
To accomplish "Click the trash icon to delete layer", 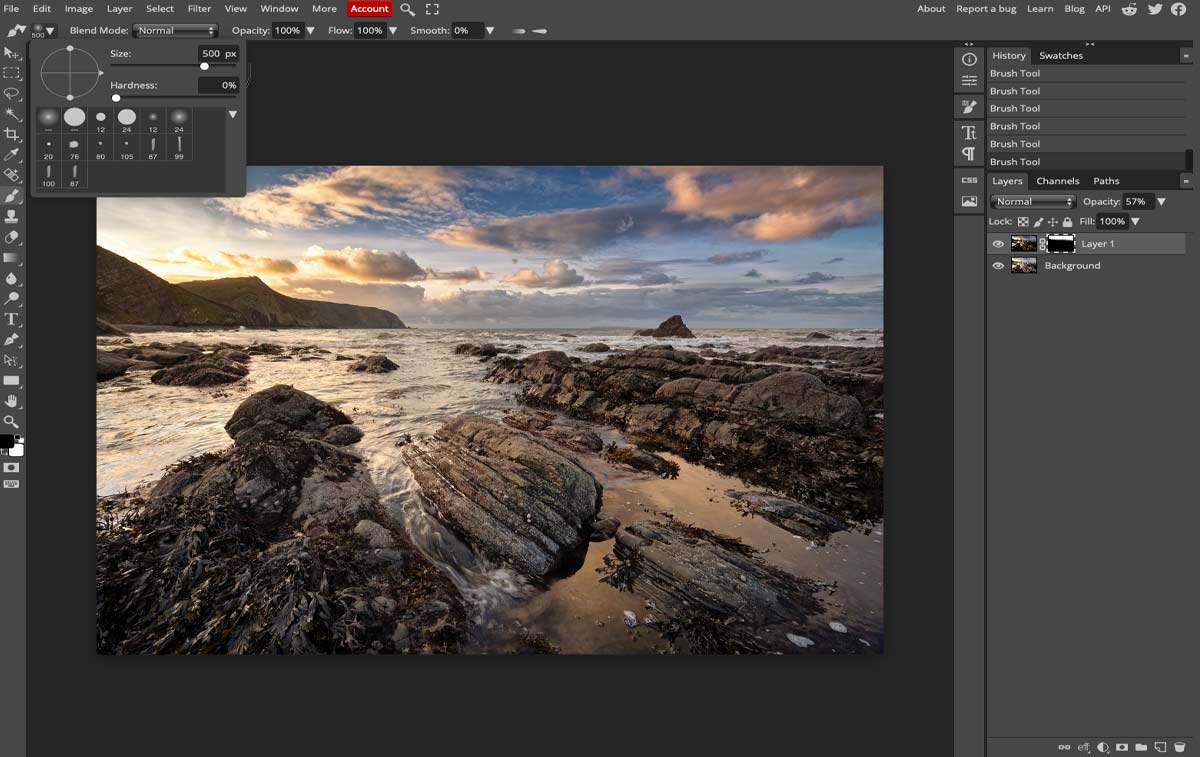I will [1178, 747].
